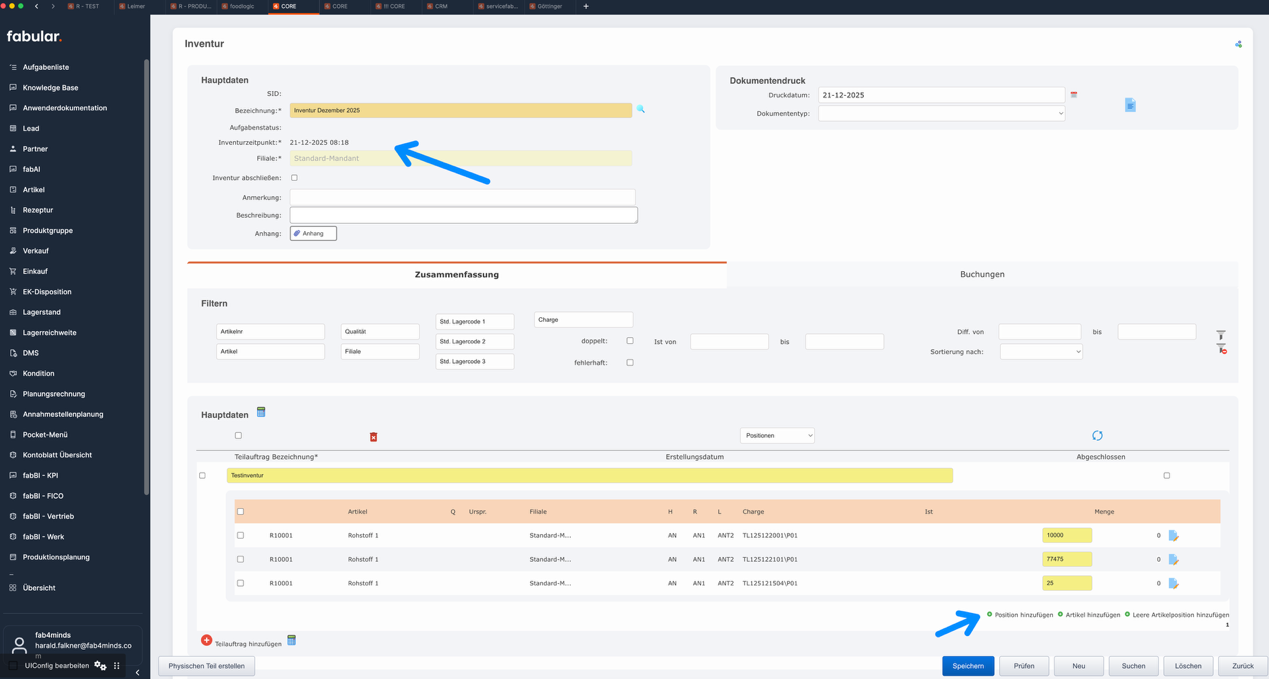Refresh positions with the blue reload icon

tap(1097, 436)
